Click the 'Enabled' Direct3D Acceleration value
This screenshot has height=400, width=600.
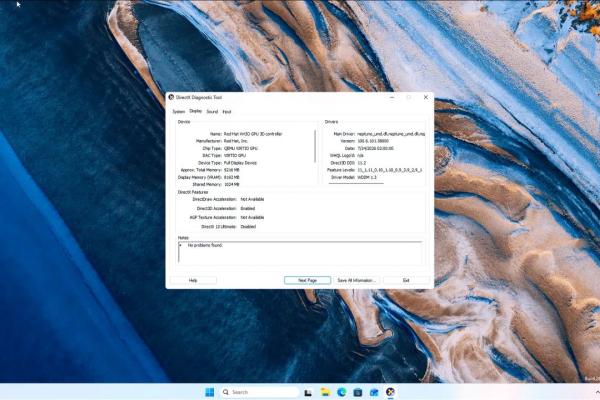pos(248,209)
